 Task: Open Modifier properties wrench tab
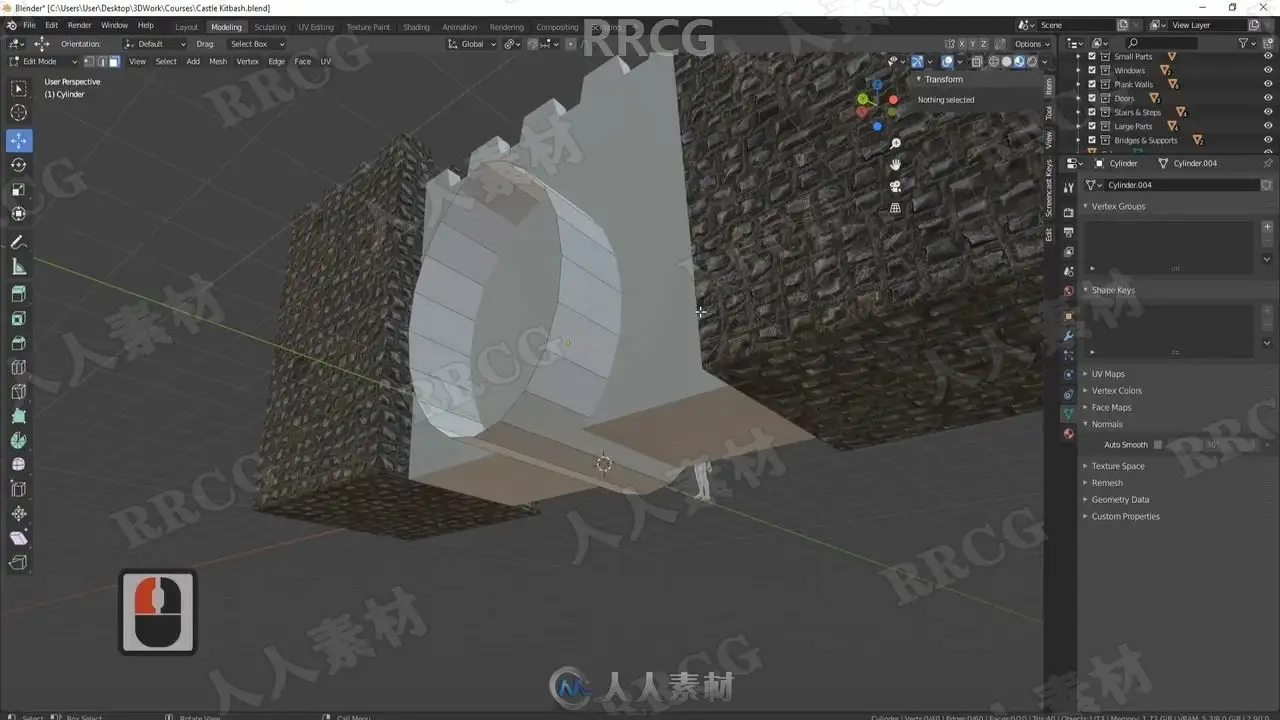click(1068, 335)
